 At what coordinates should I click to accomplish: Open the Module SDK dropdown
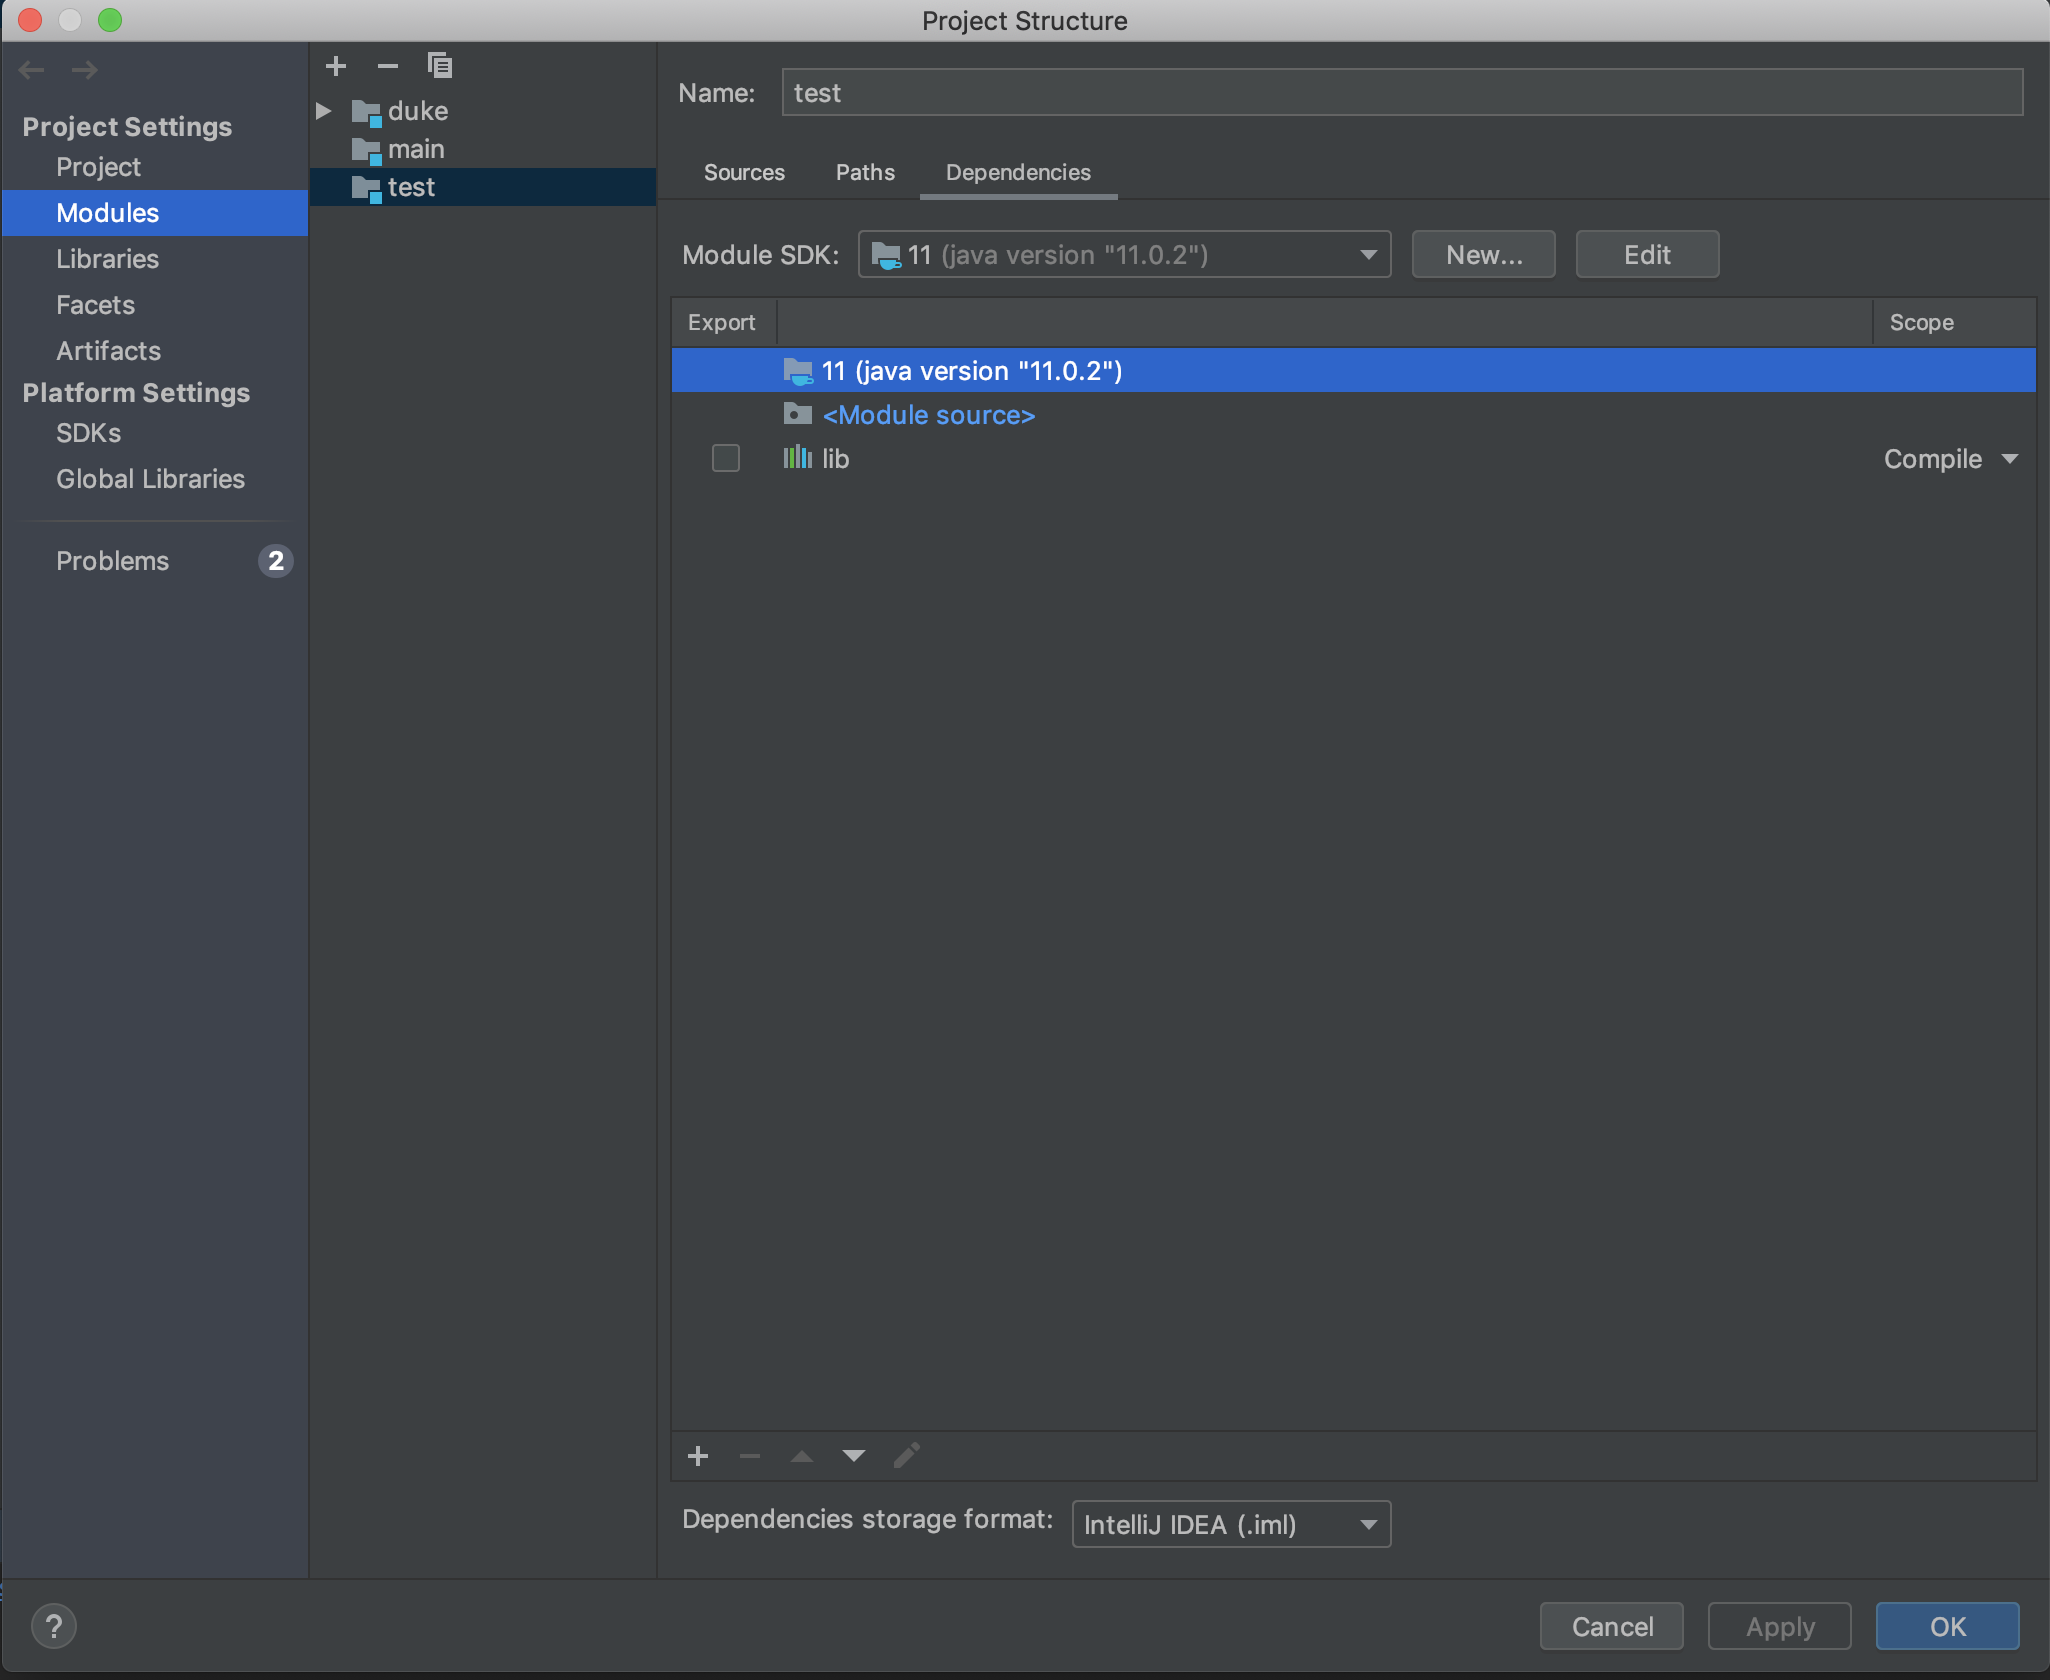pyautogui.click(x=1124, y=255)
